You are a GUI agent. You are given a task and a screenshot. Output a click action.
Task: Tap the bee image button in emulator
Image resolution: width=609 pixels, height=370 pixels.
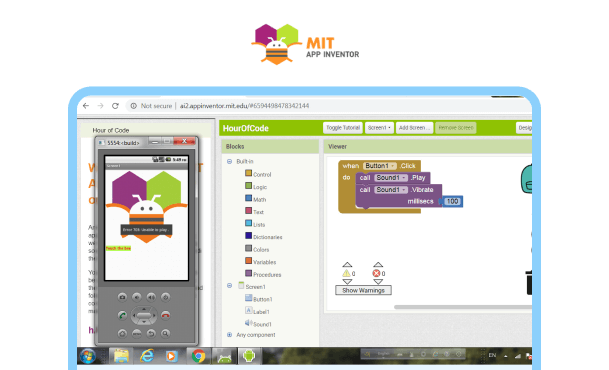coord(146,207)
